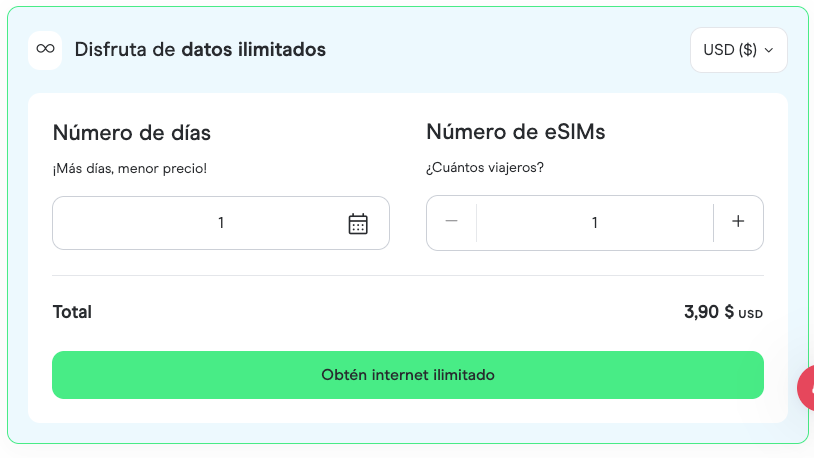Select the Número de días heading
The image size is (814, 458).
[131, 132]
